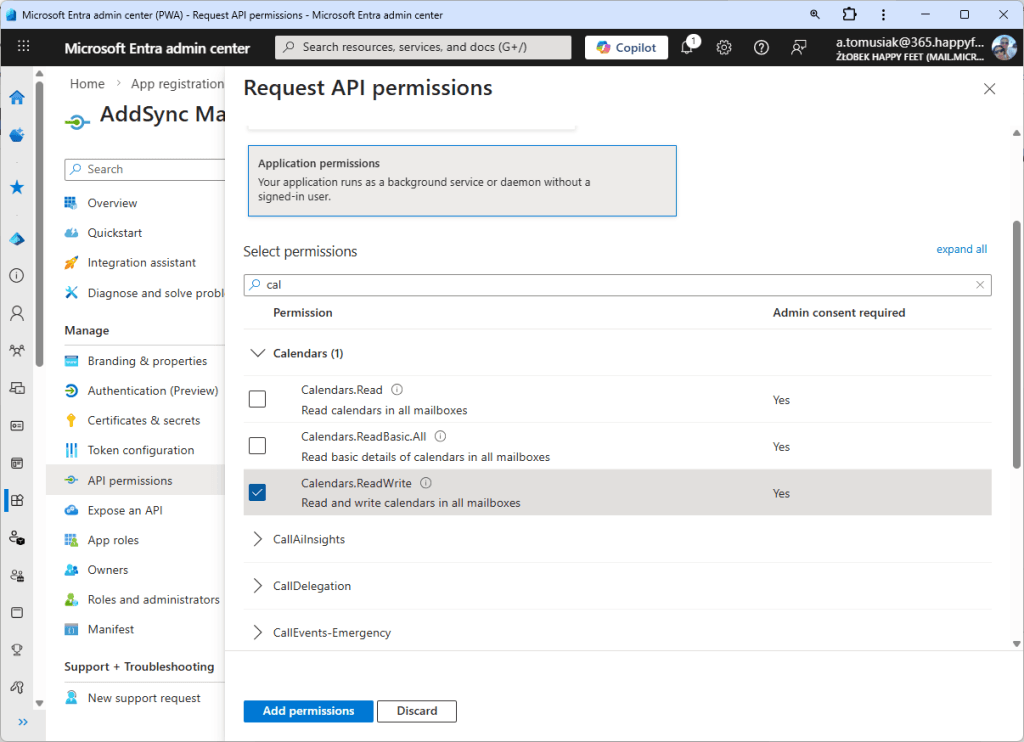Click the Home icon in left rail
The width and height of the screenshot is (1024, 742).
tap(17, 97)
